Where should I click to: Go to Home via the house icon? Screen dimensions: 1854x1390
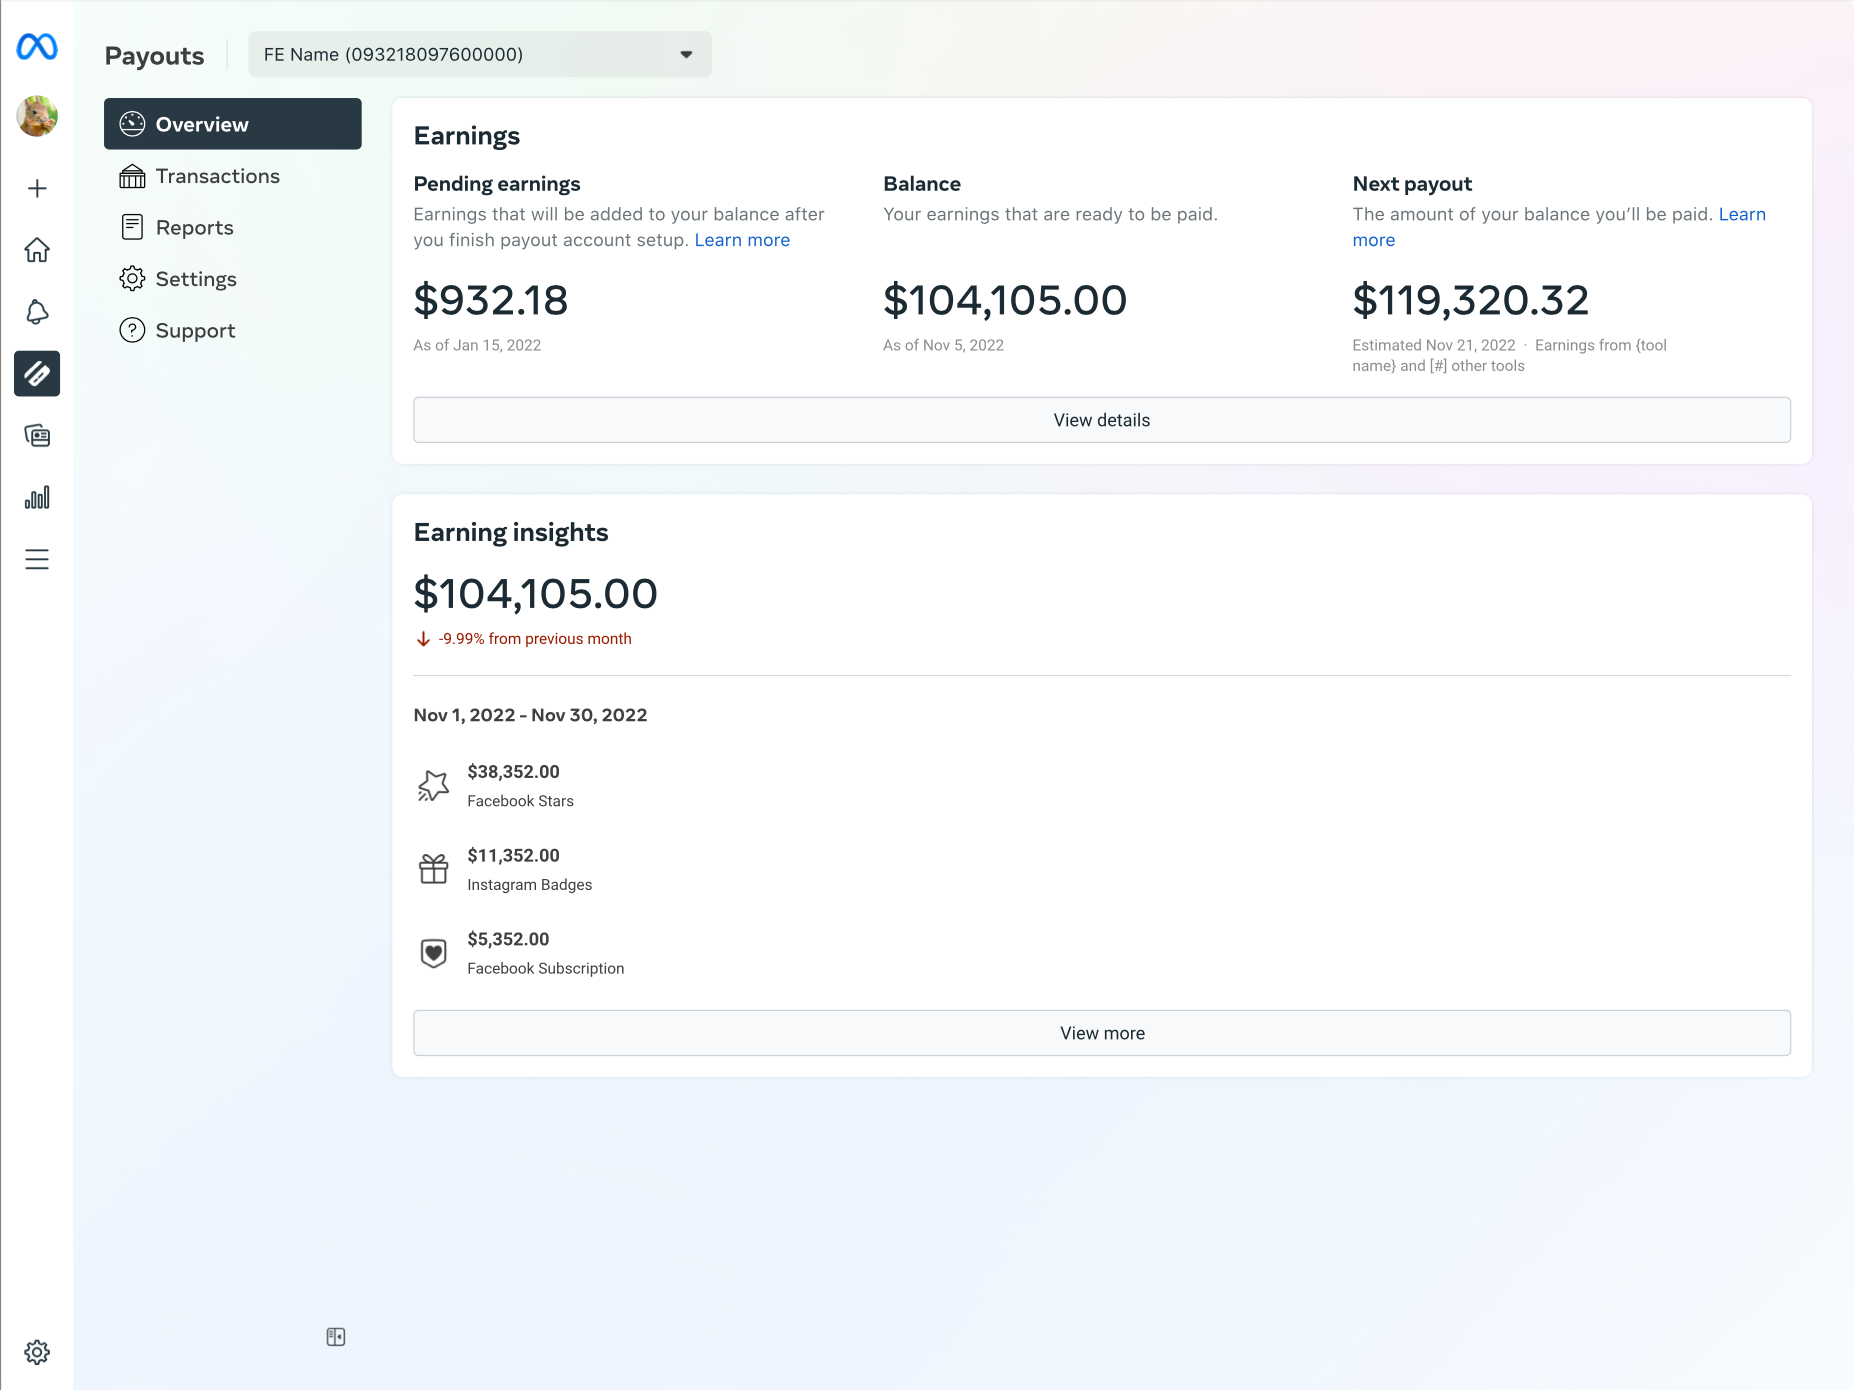[x=37, y=250]
